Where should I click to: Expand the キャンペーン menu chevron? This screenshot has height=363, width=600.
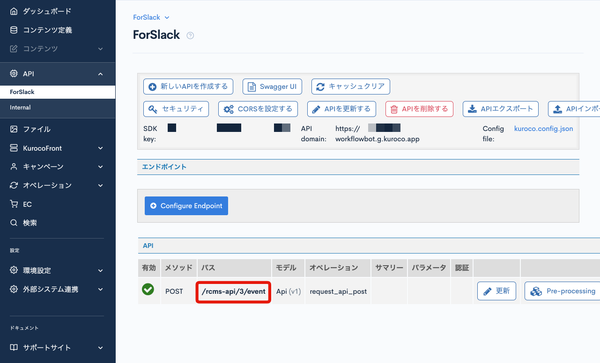[x=100, y=167]
